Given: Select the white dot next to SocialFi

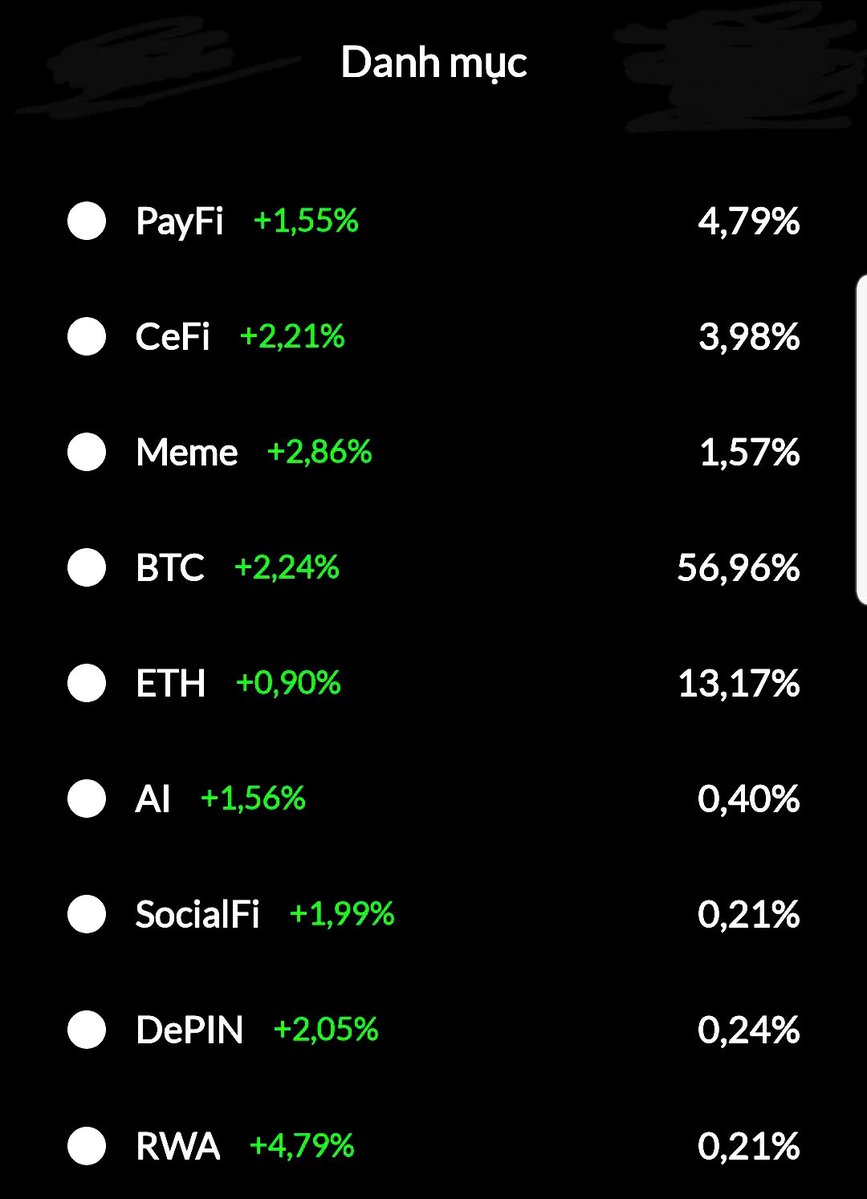Looking at the screenshot, I should [86, 914].
